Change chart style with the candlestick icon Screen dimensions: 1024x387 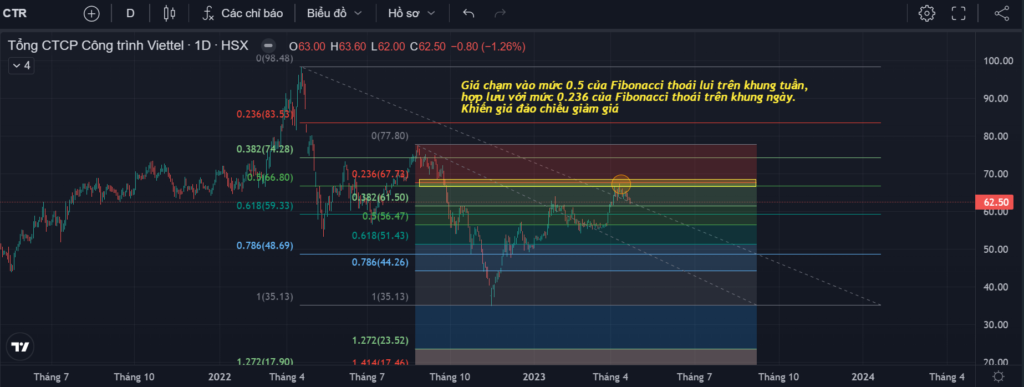170,13
